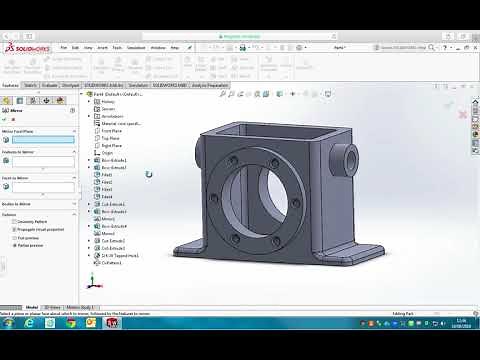Click the Windows Start button
Viewport: 480px width, 360px height.
click(8, 323)
